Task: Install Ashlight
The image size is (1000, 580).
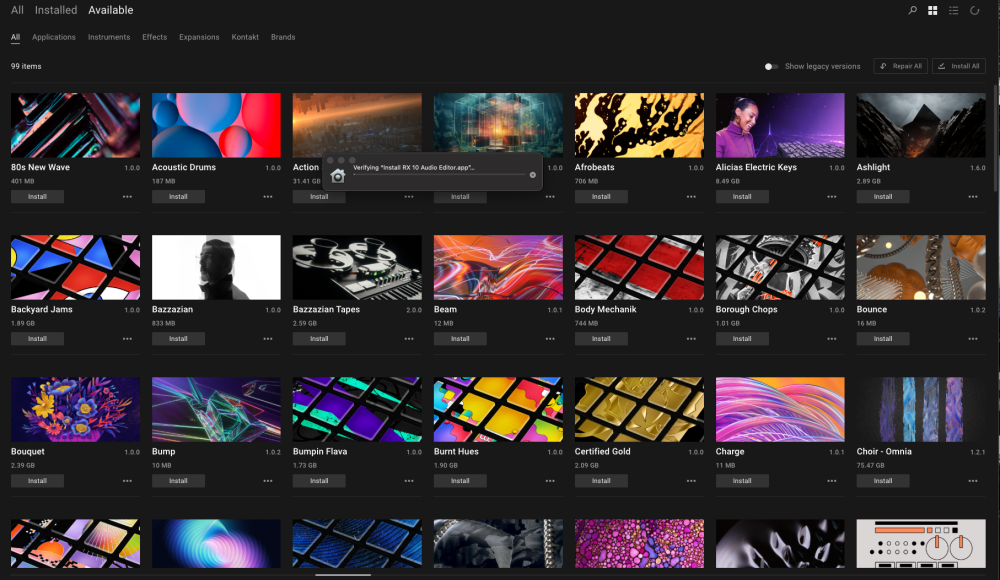Action: coord(883,197)
